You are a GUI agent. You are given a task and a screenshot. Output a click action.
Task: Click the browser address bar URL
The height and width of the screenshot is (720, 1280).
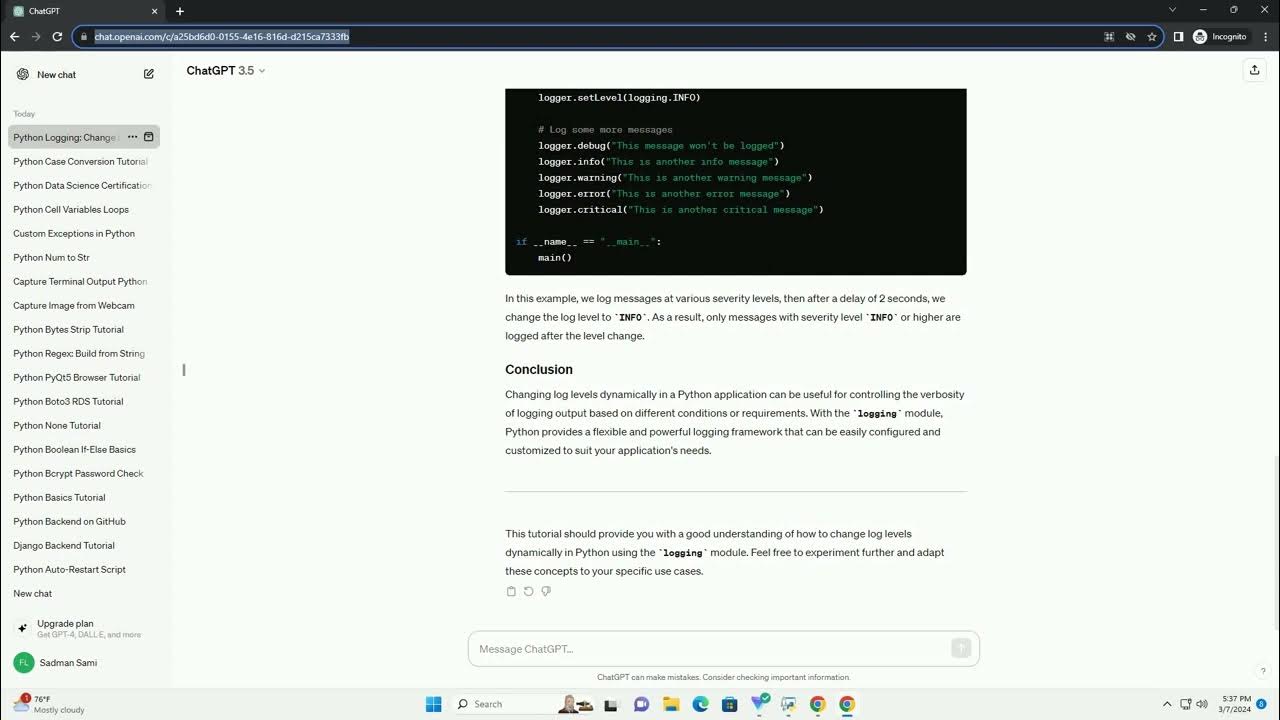(x=222, y=37)
